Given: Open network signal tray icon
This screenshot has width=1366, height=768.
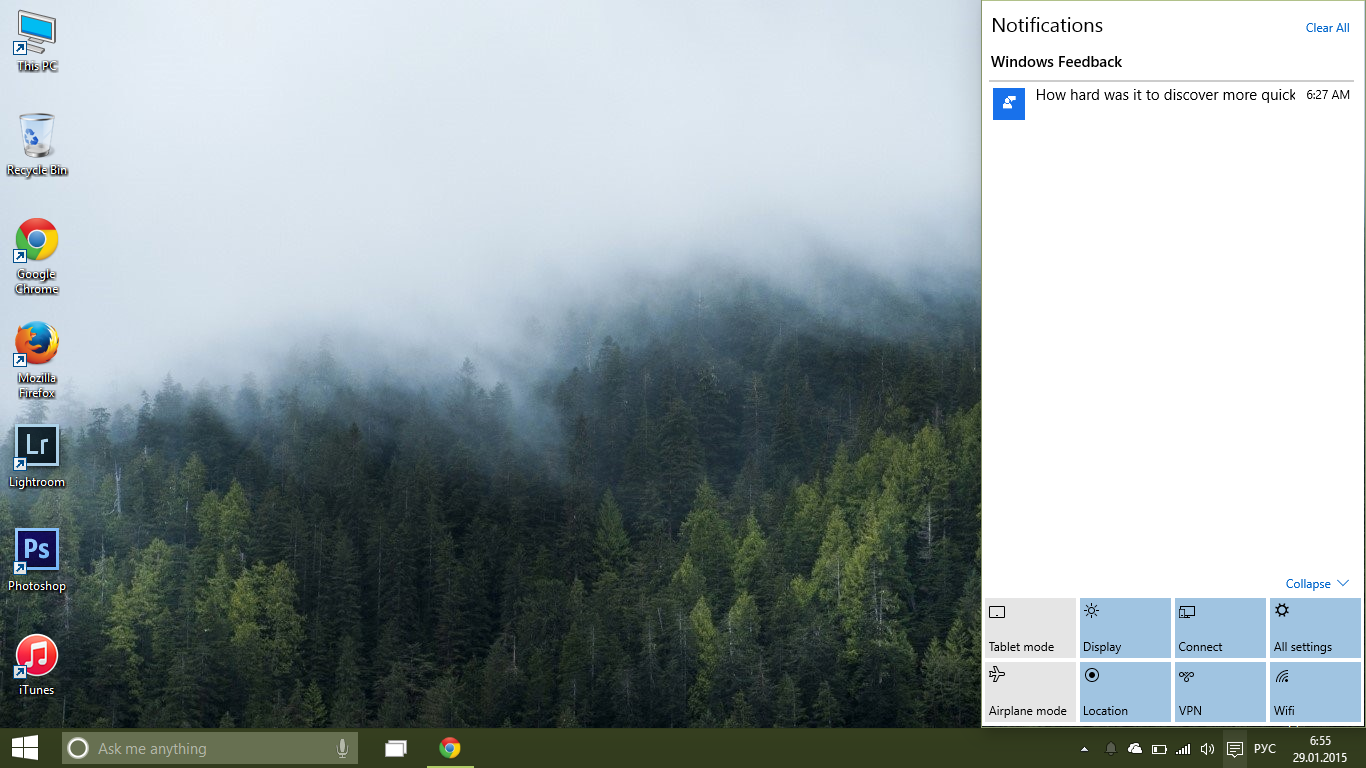Looking at the screenshot, I should click(x=1183, y=749).
